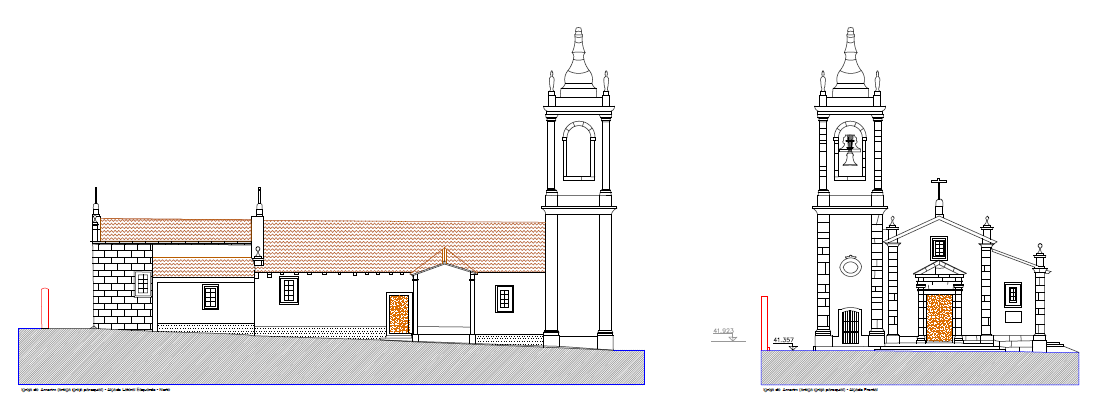Select the empty belfry arch on side elevation tower
This screenshot has height=414, width=1106.
click(578, 152)
